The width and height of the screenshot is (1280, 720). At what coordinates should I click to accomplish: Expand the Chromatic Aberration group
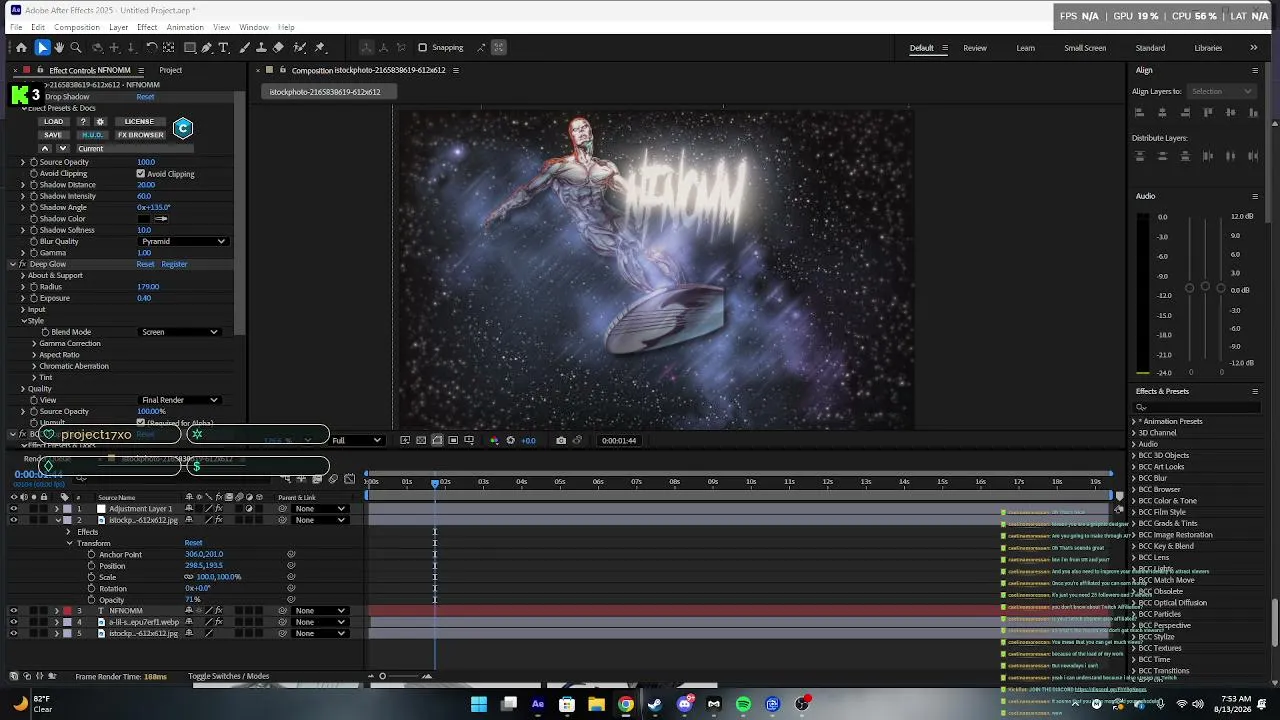click(x=34, y=366)
